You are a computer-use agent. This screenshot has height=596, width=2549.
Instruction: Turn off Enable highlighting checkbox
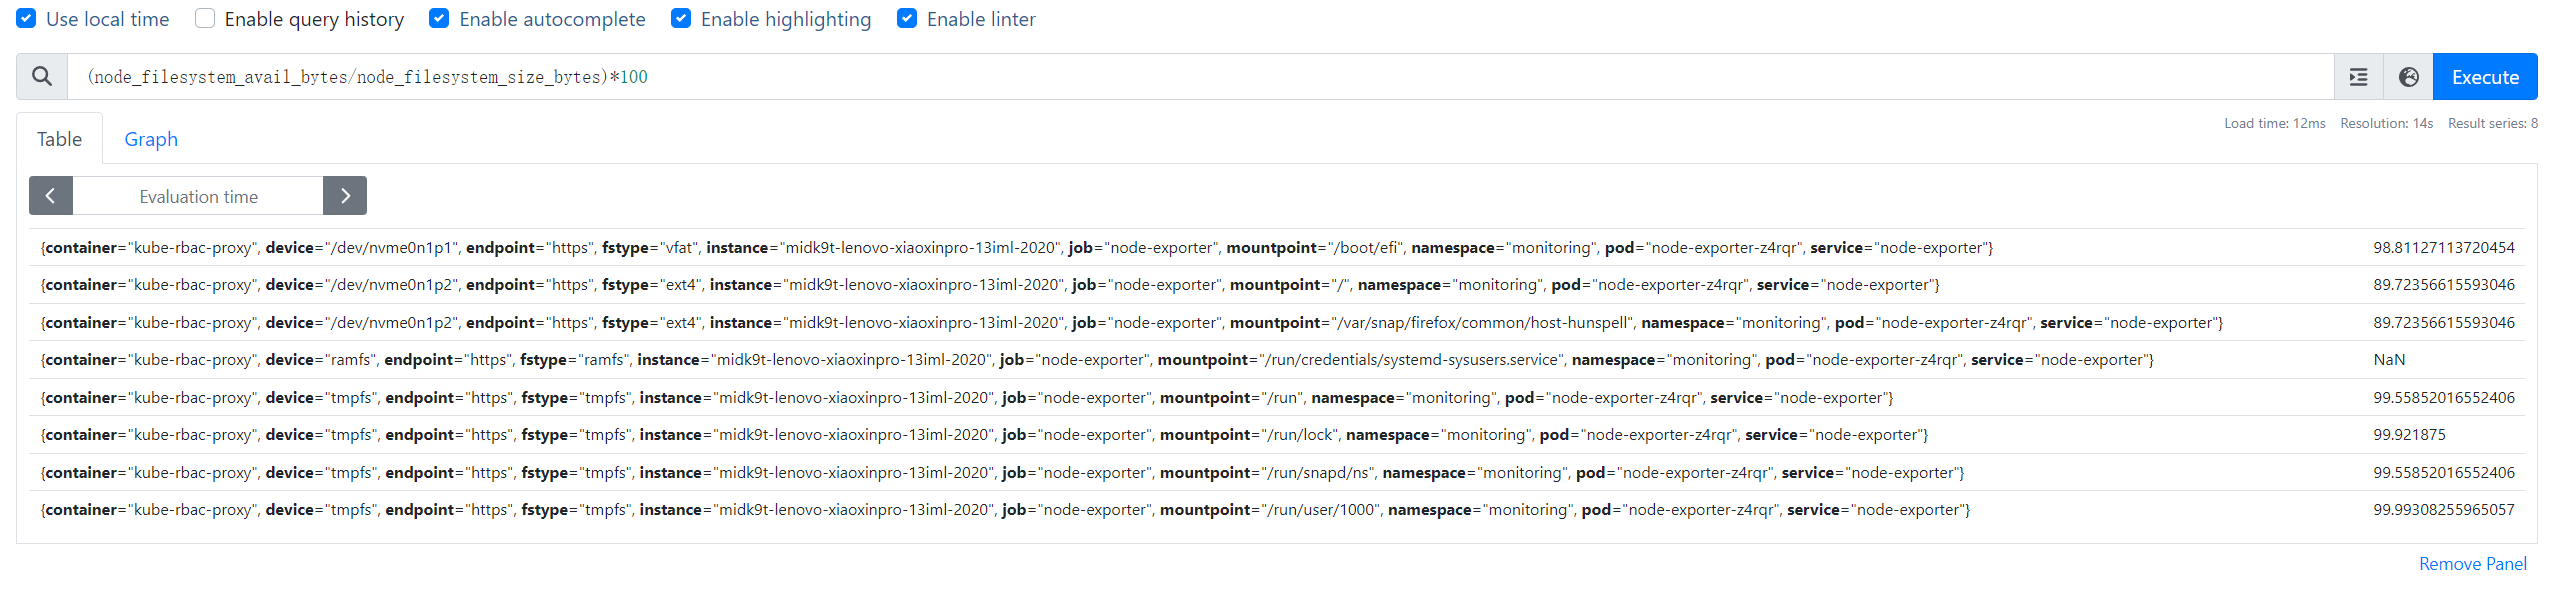(x=681, y=19)
